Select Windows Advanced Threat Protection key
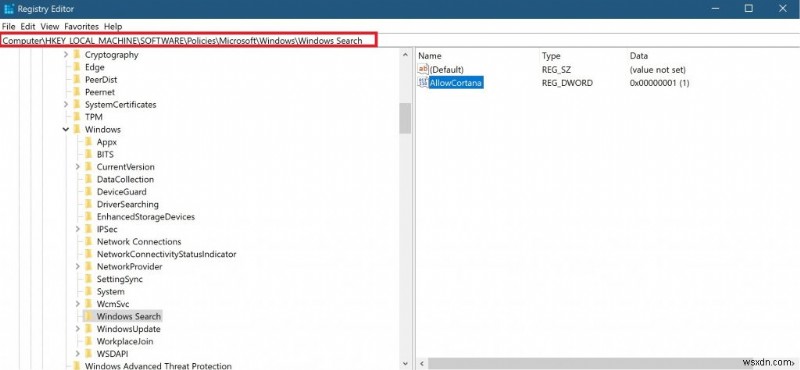800x370 pixels. pos(158,366)
